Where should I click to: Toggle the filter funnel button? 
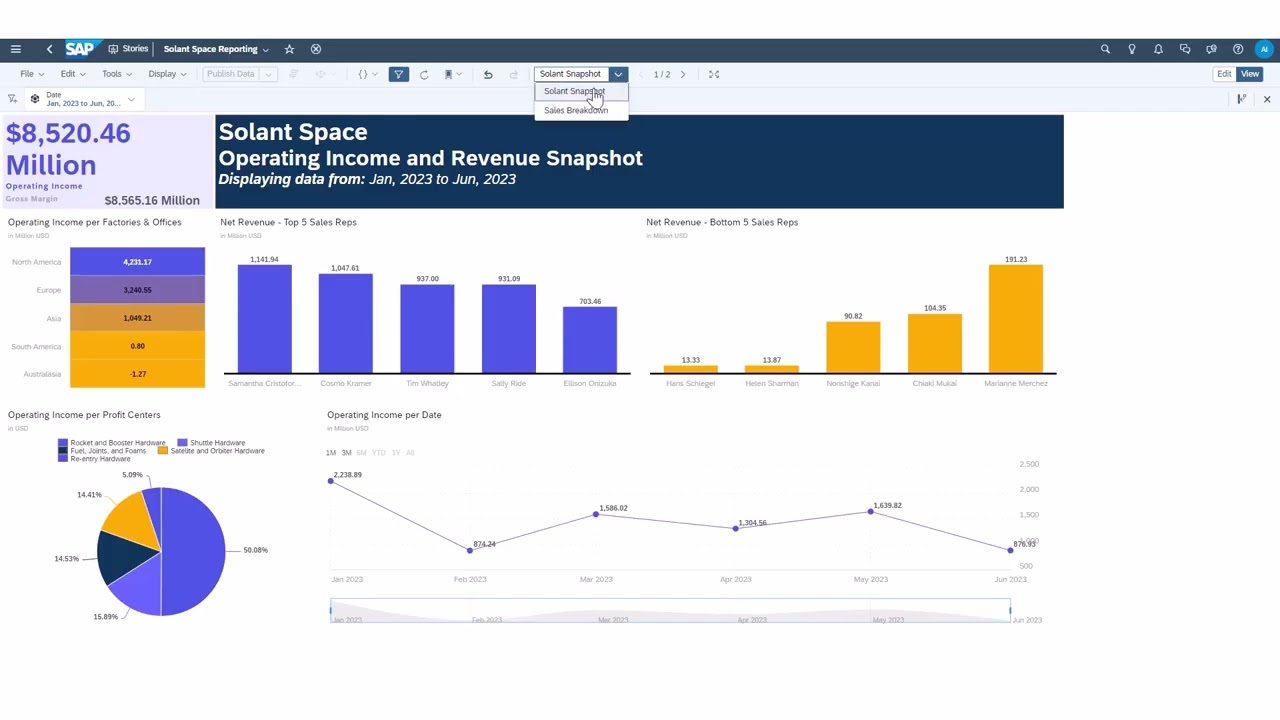pyautogui.click(x=399, y=74)
